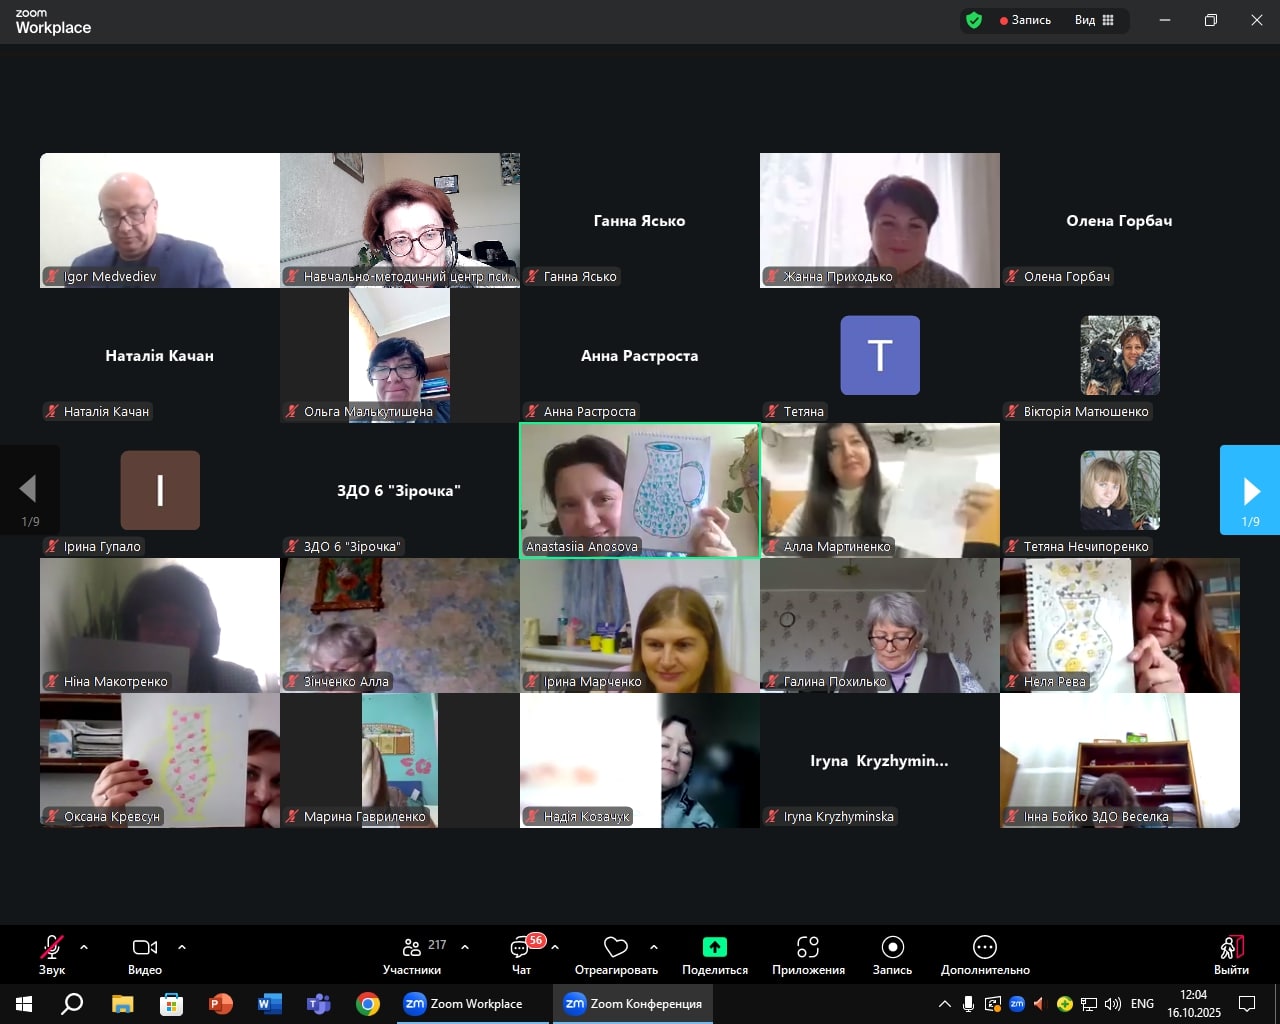Go to next page of participants gallery
The height and width of the screenshot is (1024, 1280).
tap(1250, 490)
